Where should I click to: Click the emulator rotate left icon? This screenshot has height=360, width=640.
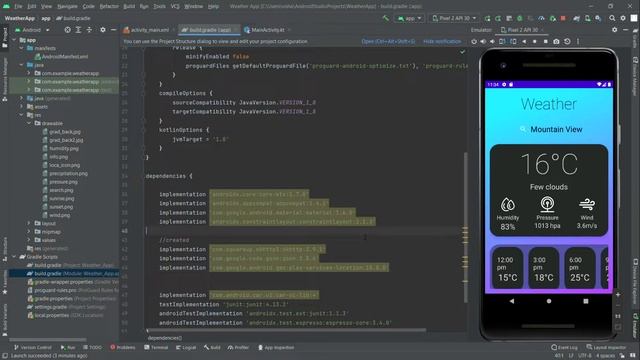click(x=502, y=42)
